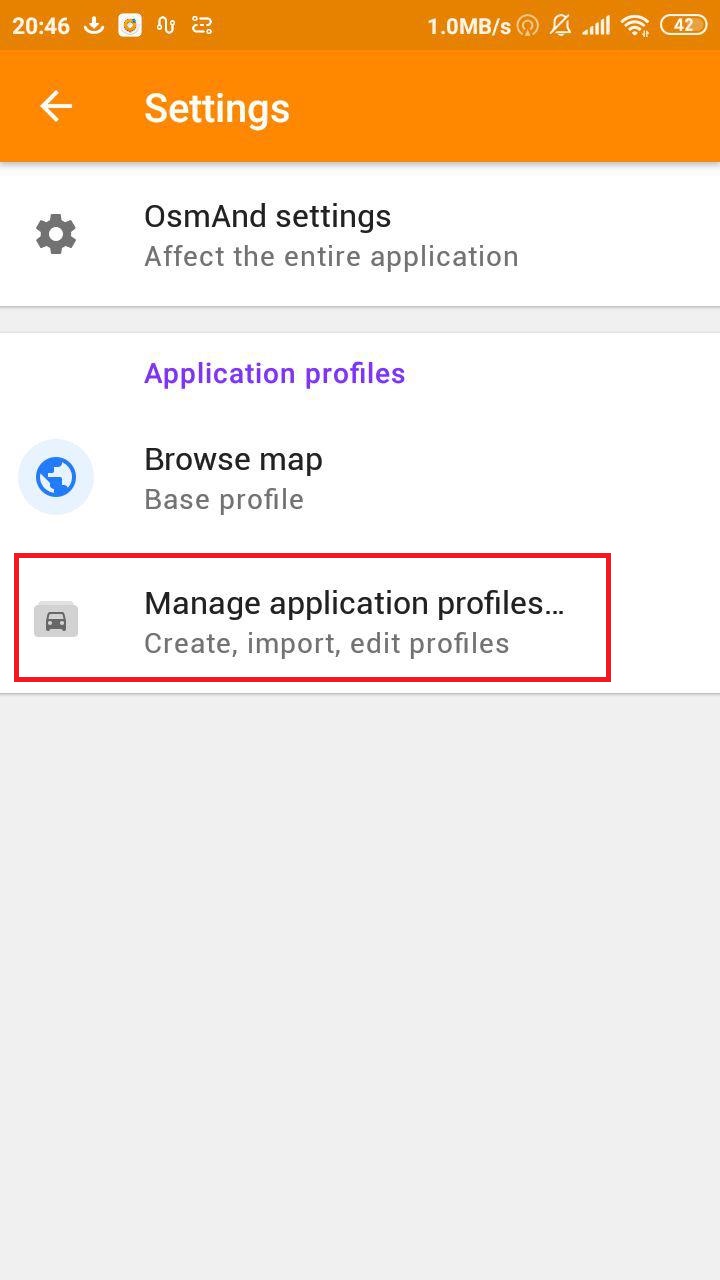Click the 1.0MB/s network speed indicator
The image size is (720, 1280).
[468, 26]
